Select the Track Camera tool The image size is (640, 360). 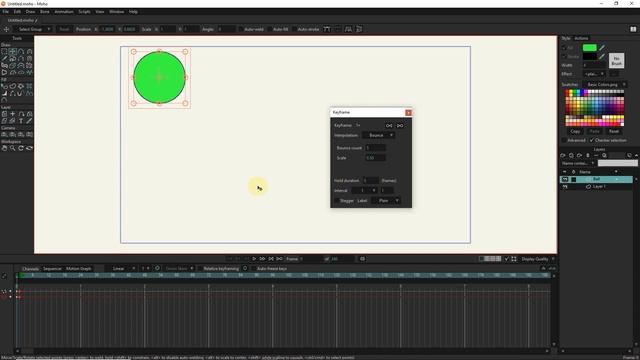coord(4,134)
